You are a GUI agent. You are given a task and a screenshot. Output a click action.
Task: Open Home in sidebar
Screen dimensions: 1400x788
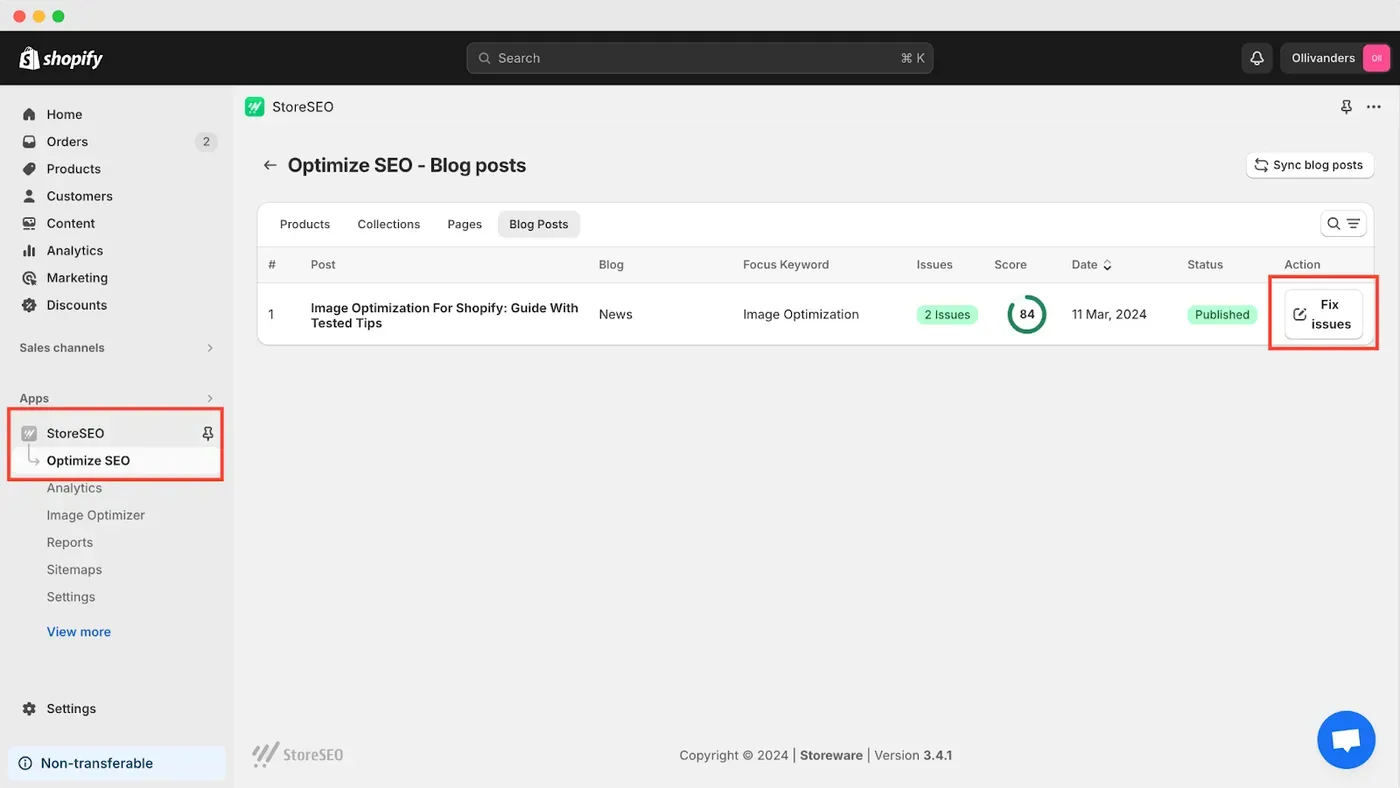(64, 114)
